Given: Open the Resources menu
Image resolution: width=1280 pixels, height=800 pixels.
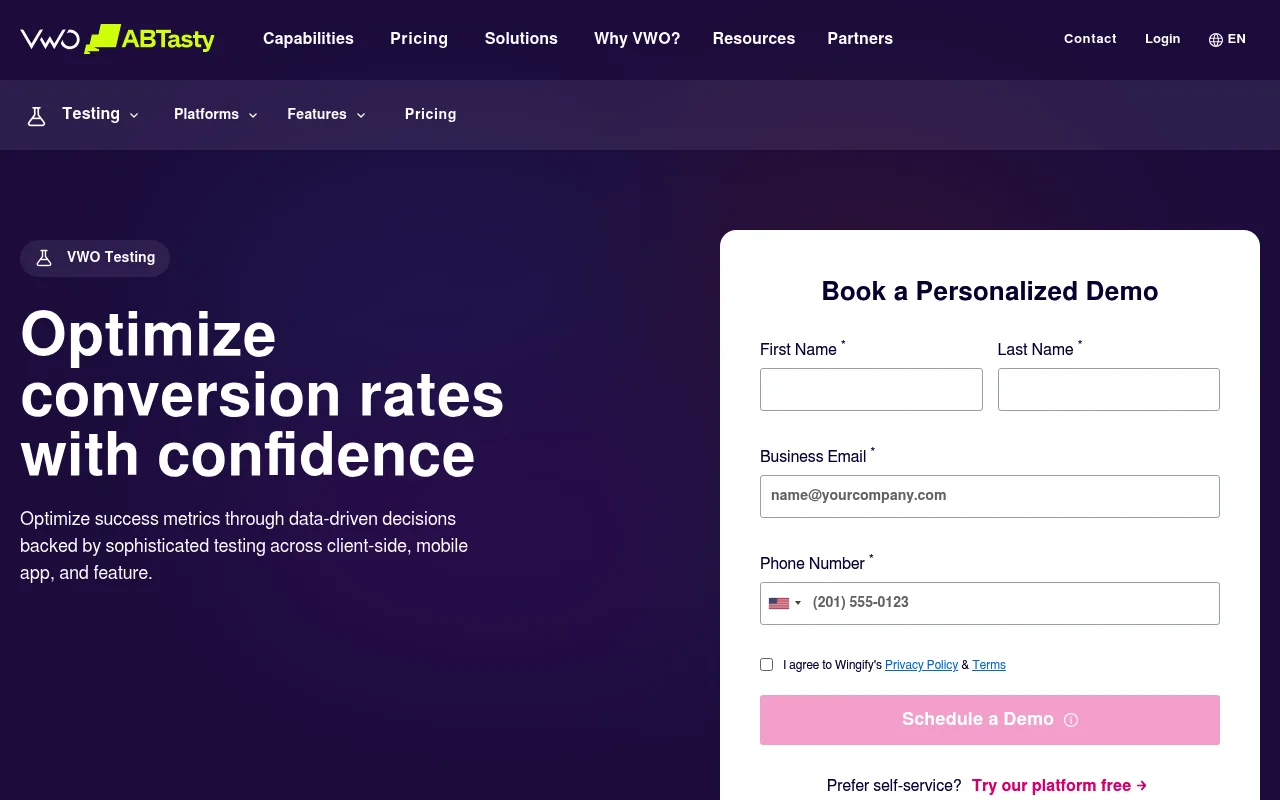Looking at the screenshot, I should [754, 39].
